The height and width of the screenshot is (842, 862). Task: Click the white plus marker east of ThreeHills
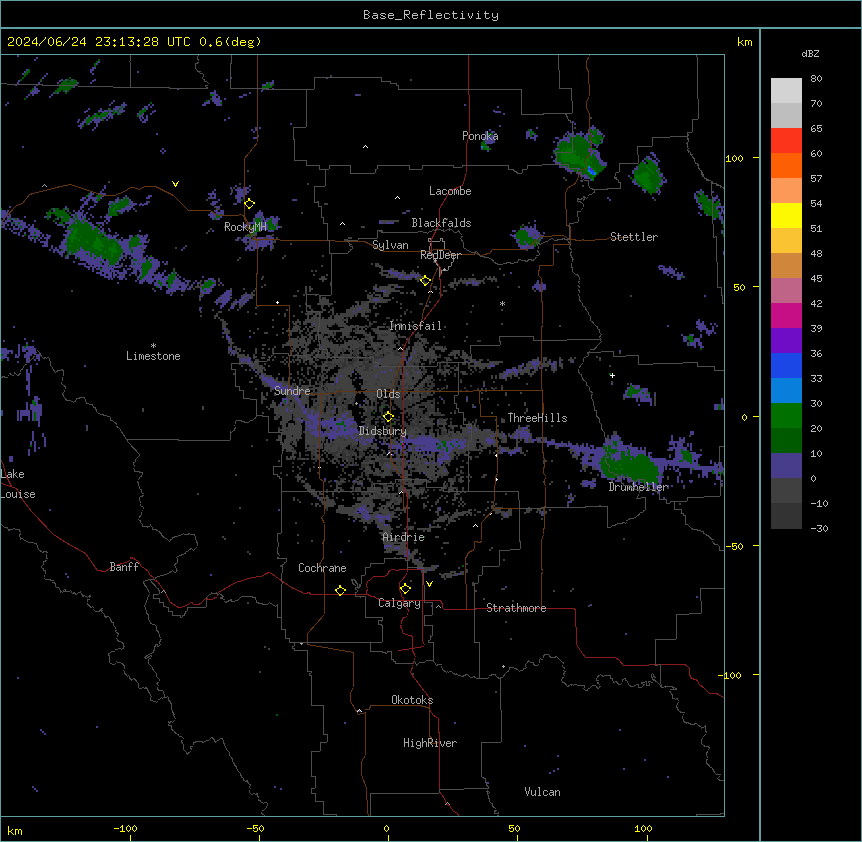coord(612,375)
